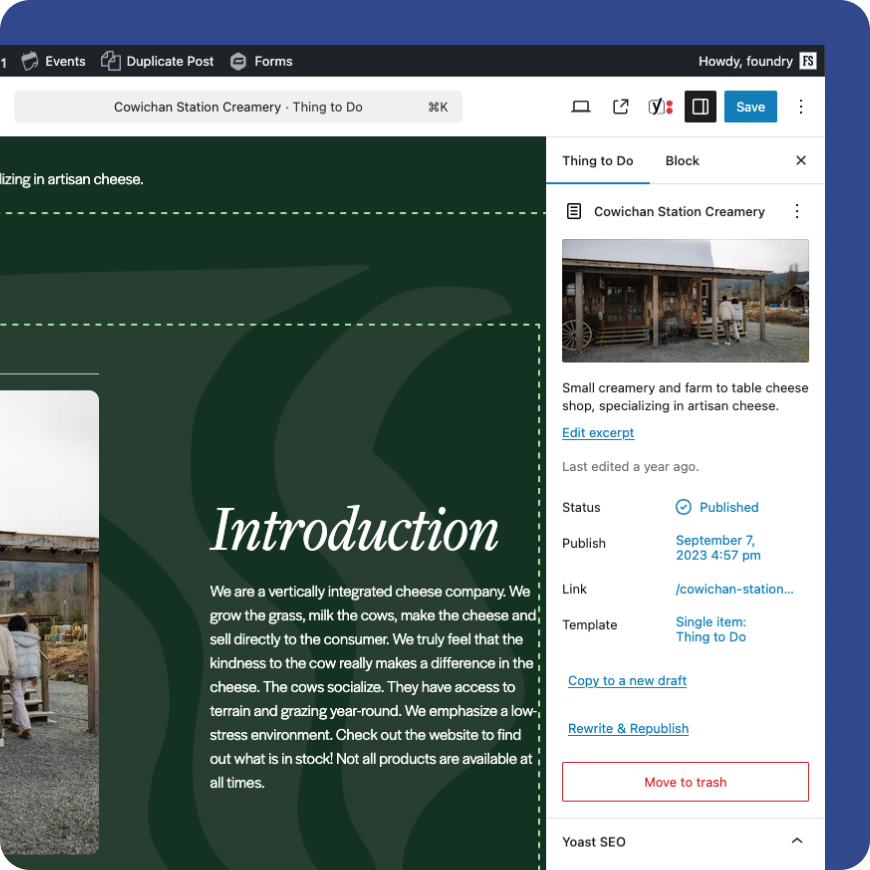
Task: Click the FS user avatar
Action: [x=808, y=61]
